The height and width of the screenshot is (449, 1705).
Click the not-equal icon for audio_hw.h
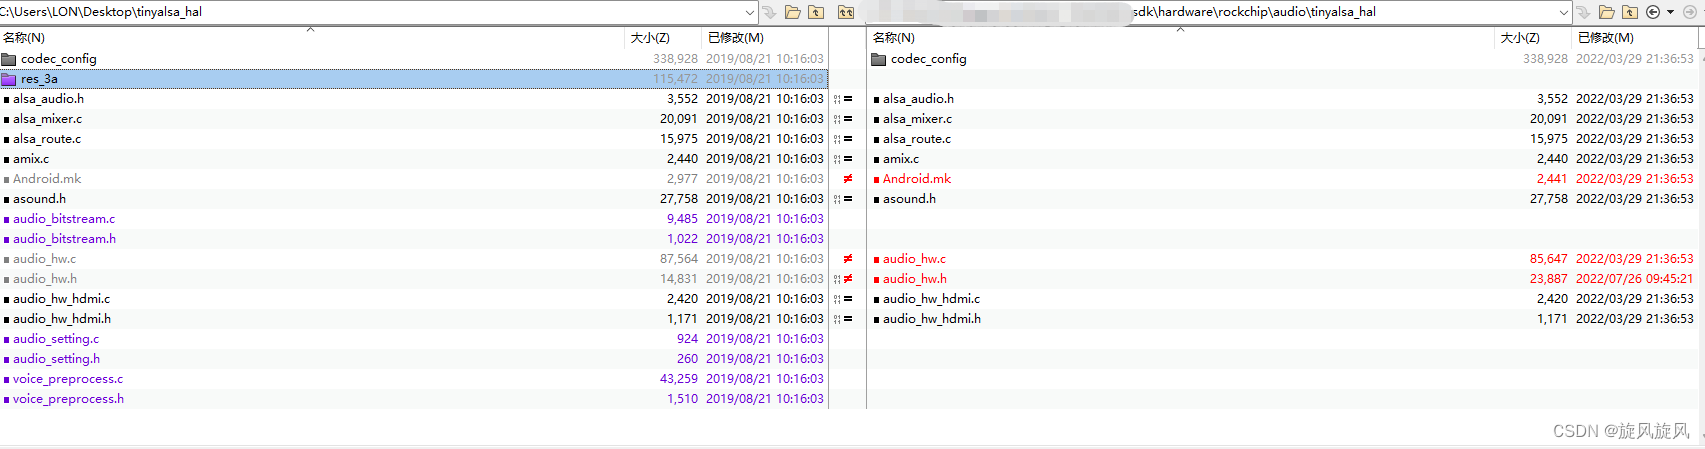[x=848, y=279]
